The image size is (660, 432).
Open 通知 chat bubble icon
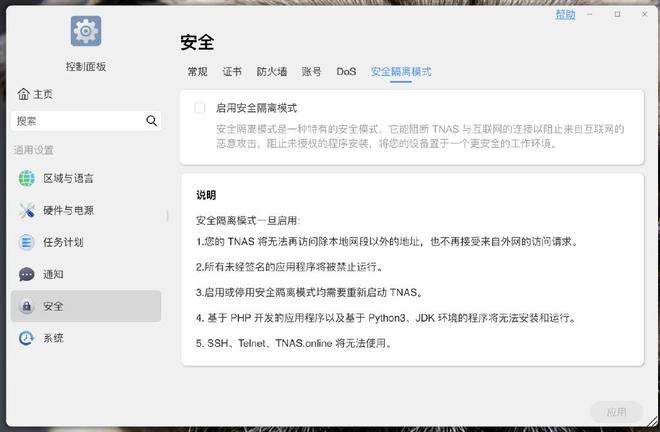pos(27,274)
